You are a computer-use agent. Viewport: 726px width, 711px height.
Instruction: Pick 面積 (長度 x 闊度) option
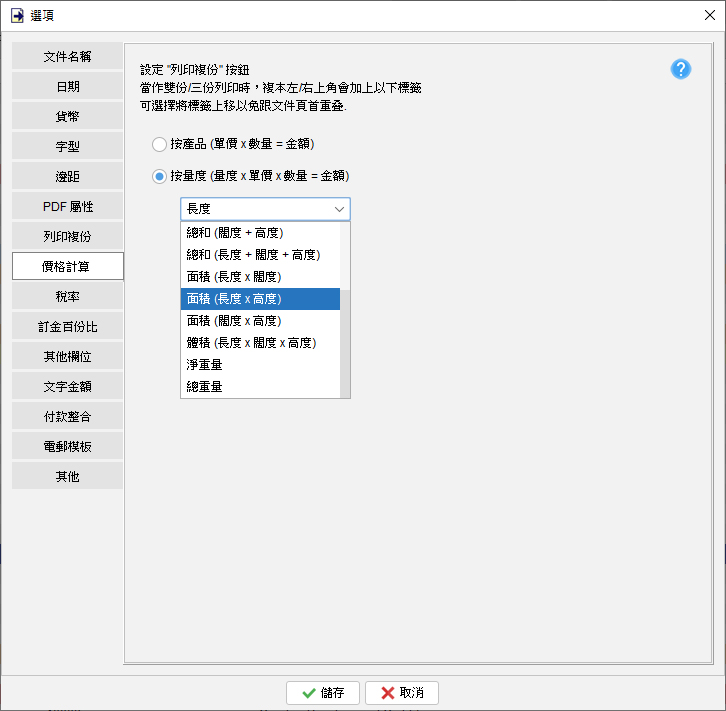click(260, 277)
